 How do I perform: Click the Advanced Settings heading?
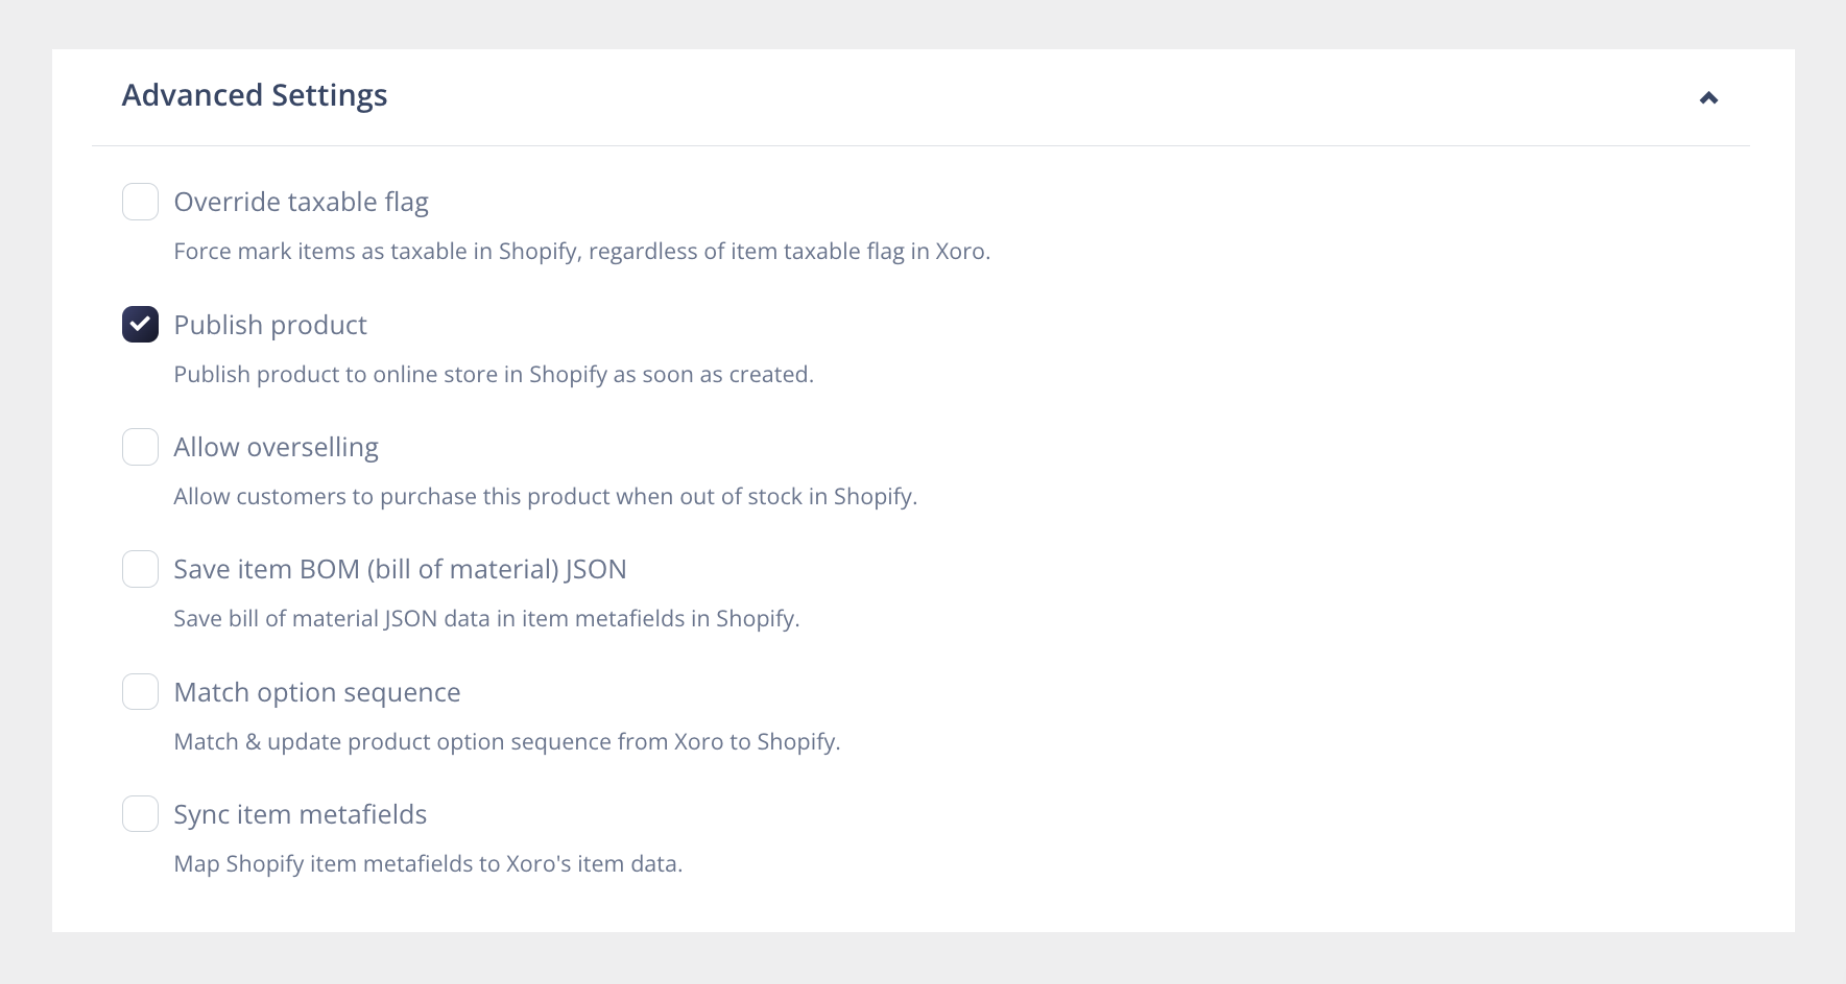[254, 95]
